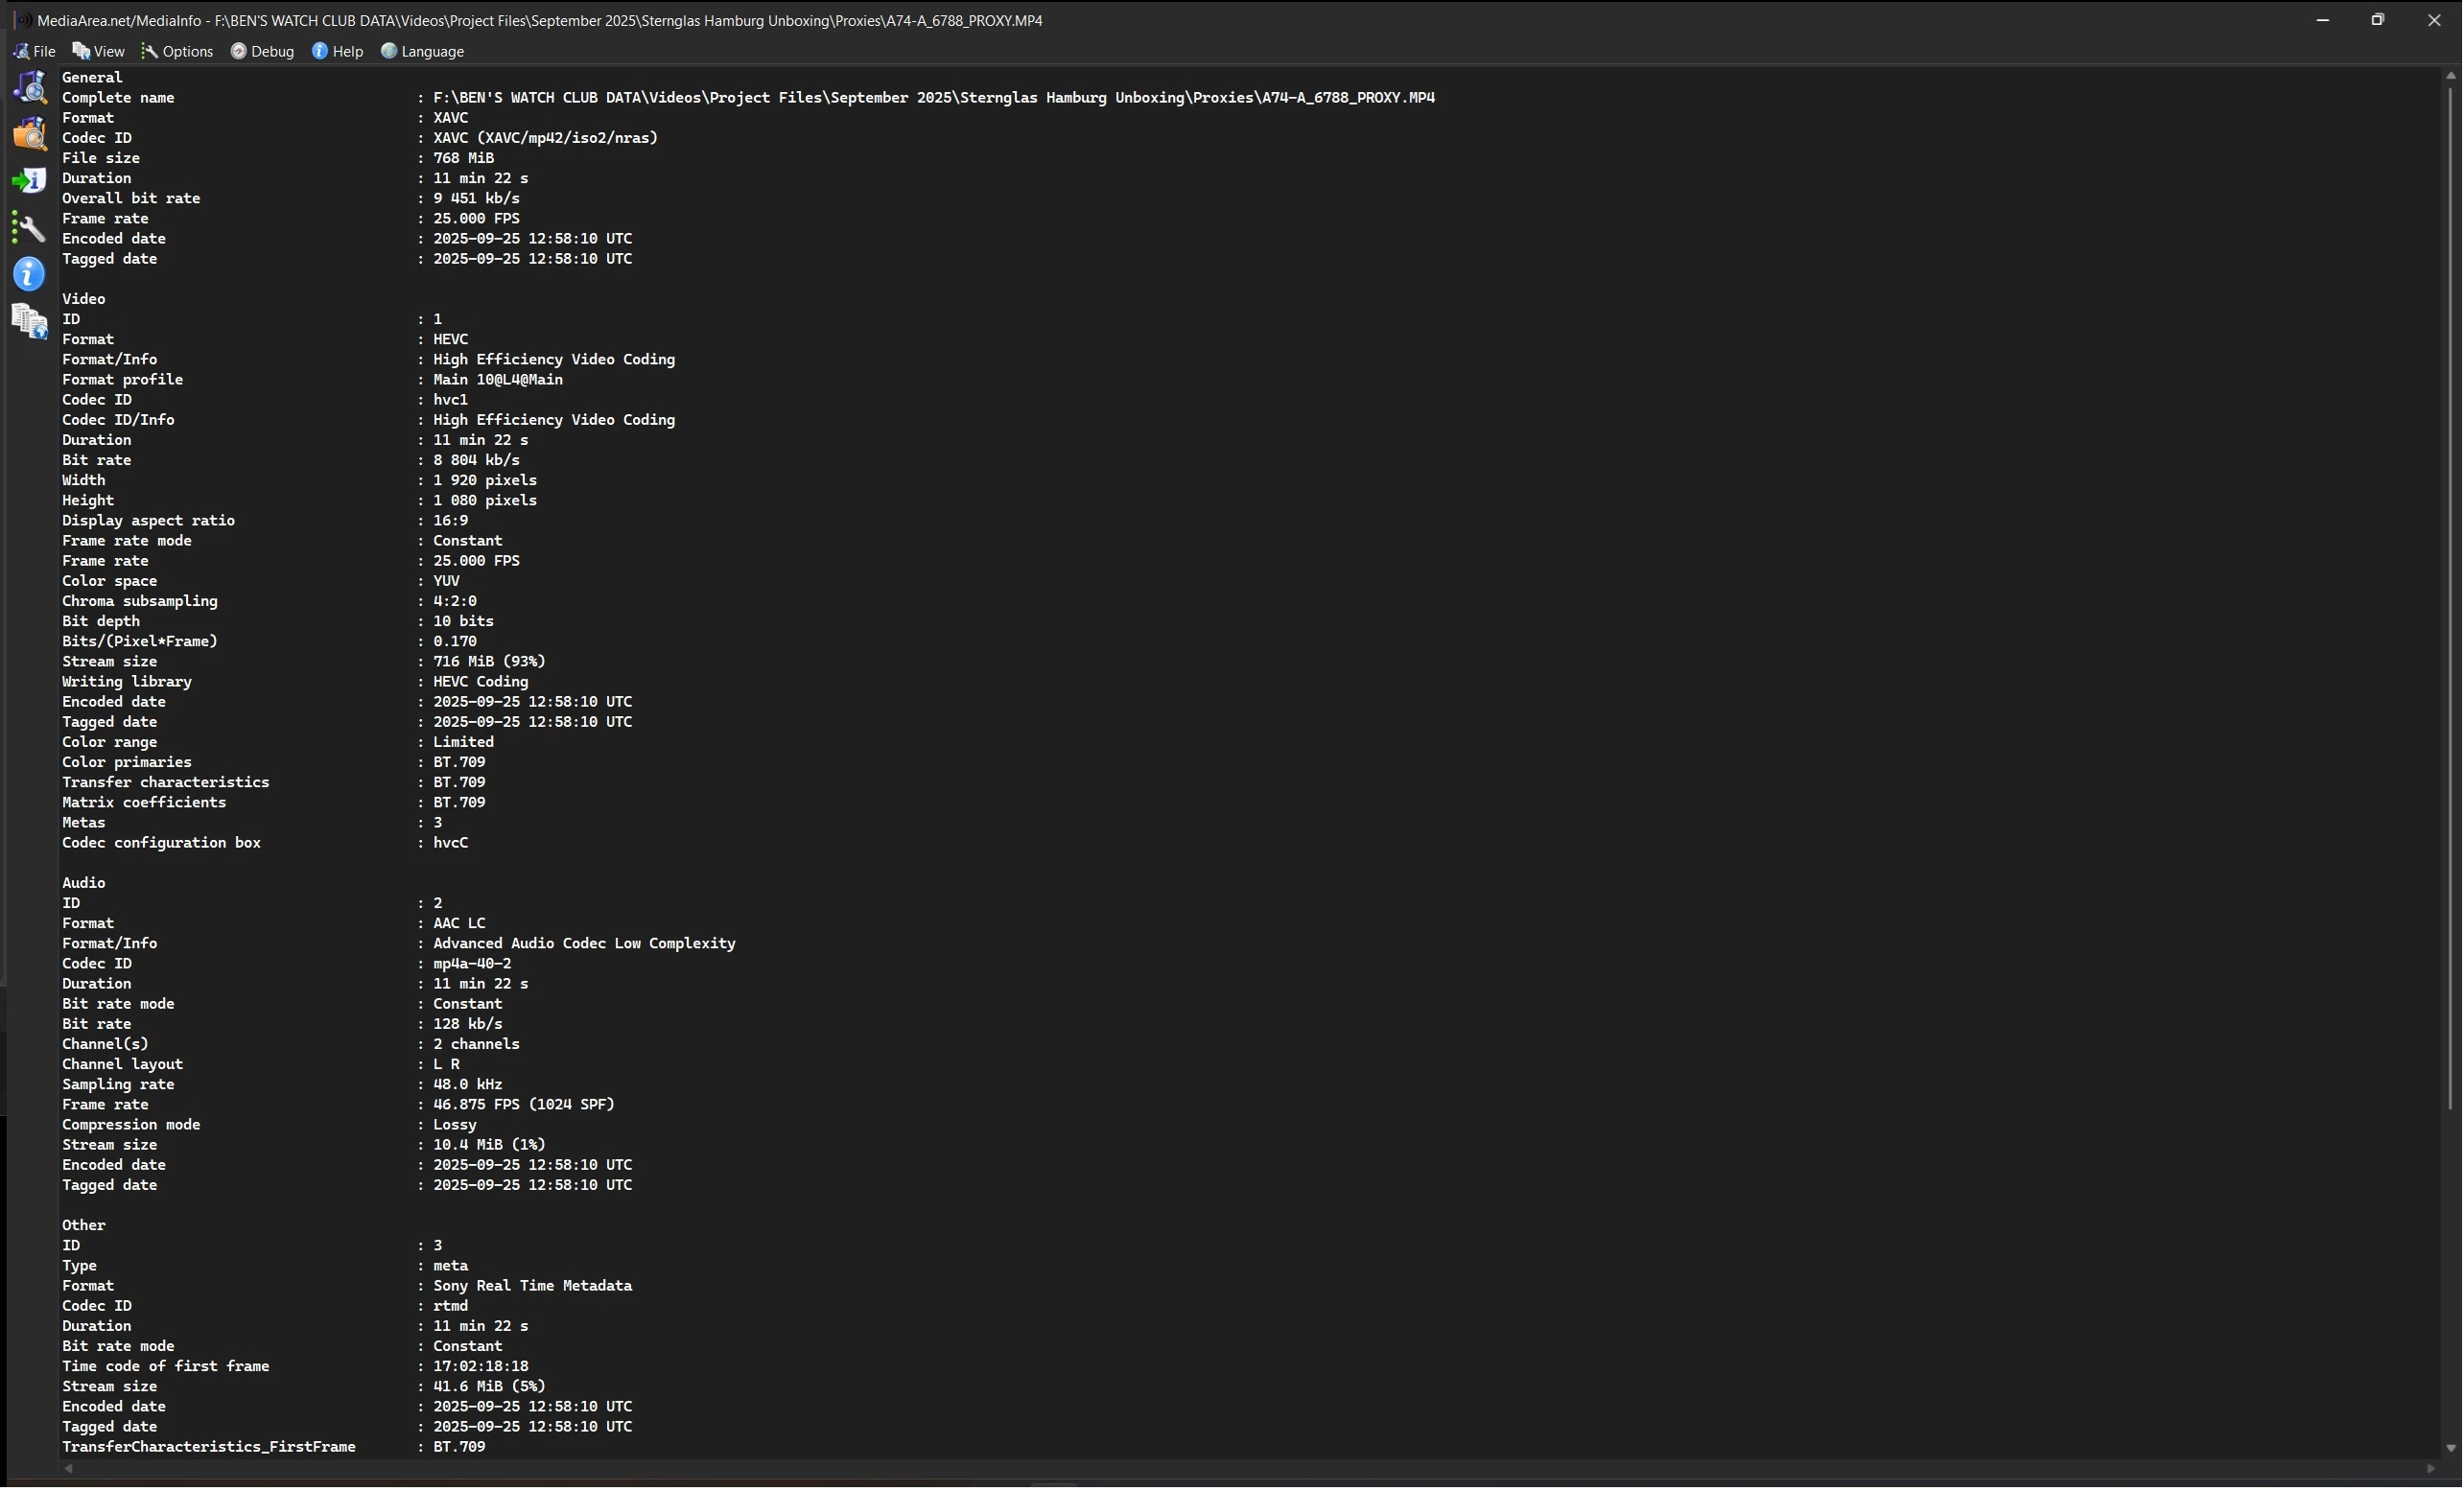The height and width of the screenshot is (1491, 2464).
Task: Click the horizontal scroll right arrow
Action: 2432,1469
